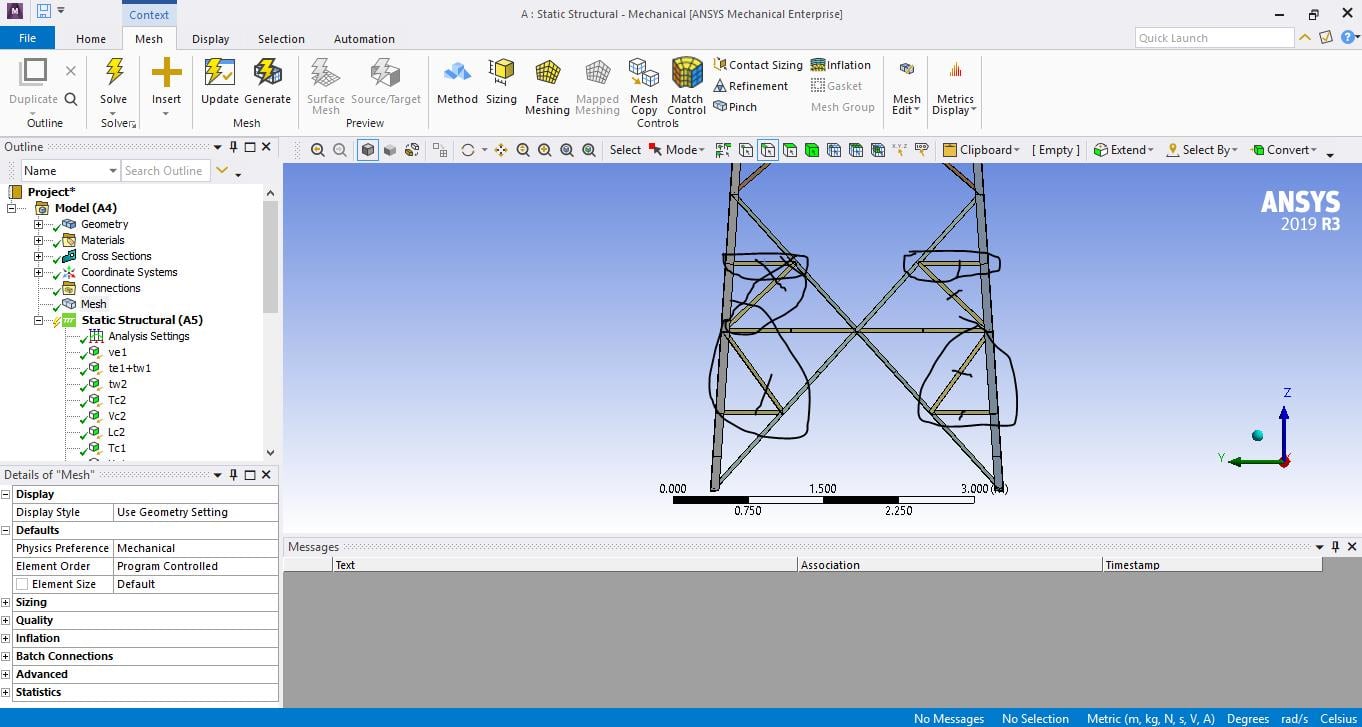The image size is (1362, 727).
Task: Open the Select By button
Action: coord(1202,150)
